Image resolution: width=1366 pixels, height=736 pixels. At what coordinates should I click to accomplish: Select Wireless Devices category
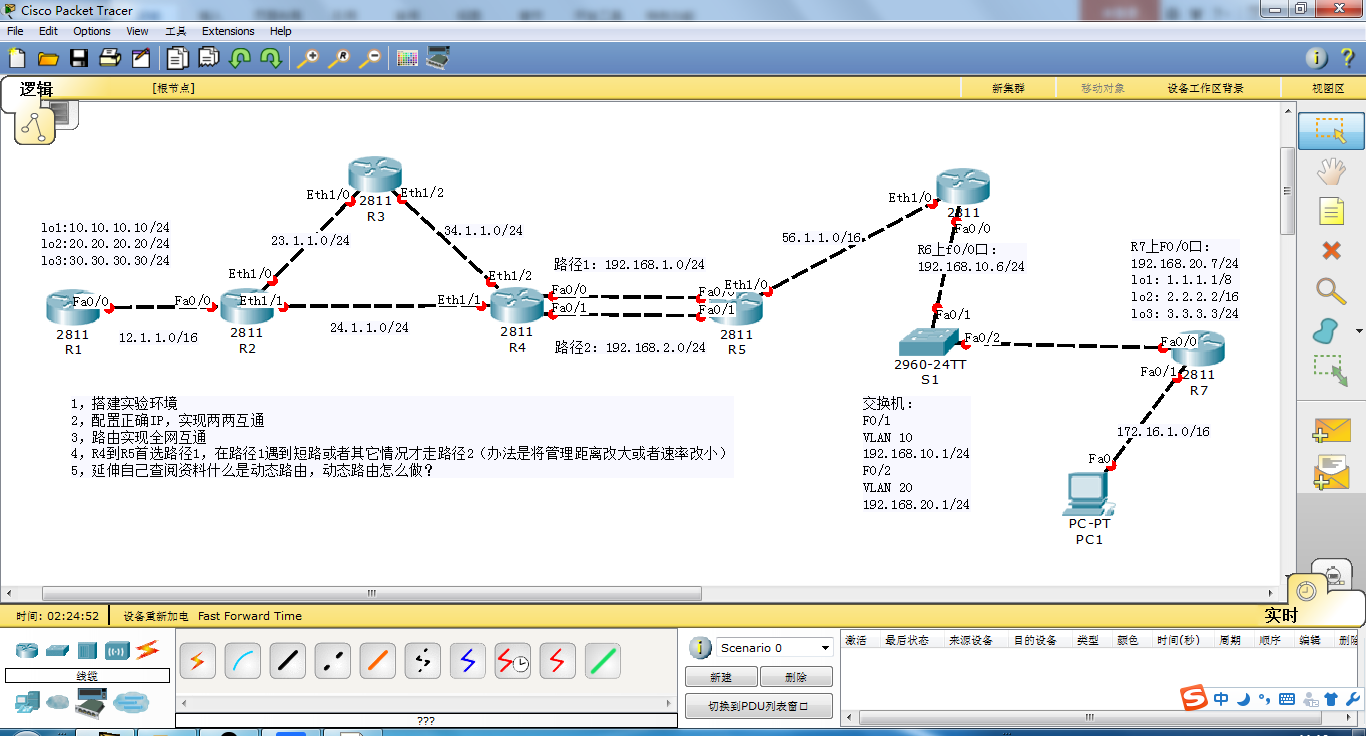(x=117, y=651)
